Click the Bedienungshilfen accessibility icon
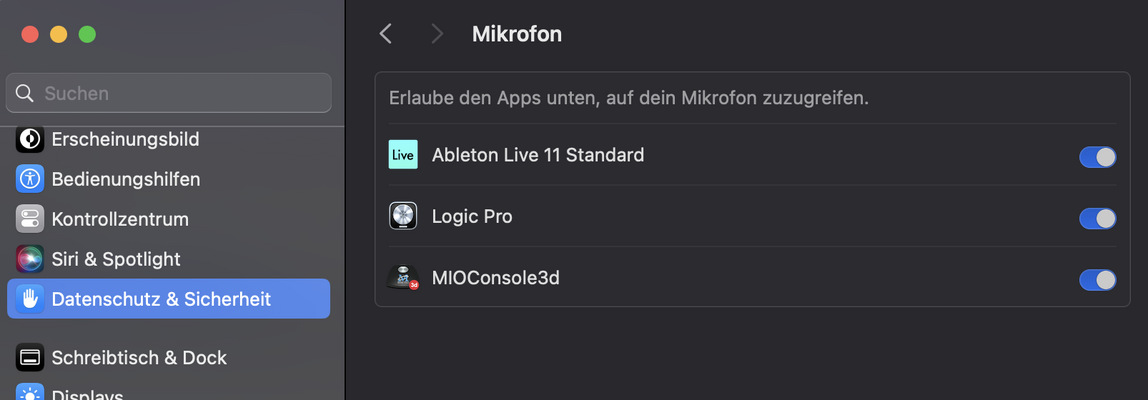The width and height of the screenshot is (1148, 400). pos(30,179)
